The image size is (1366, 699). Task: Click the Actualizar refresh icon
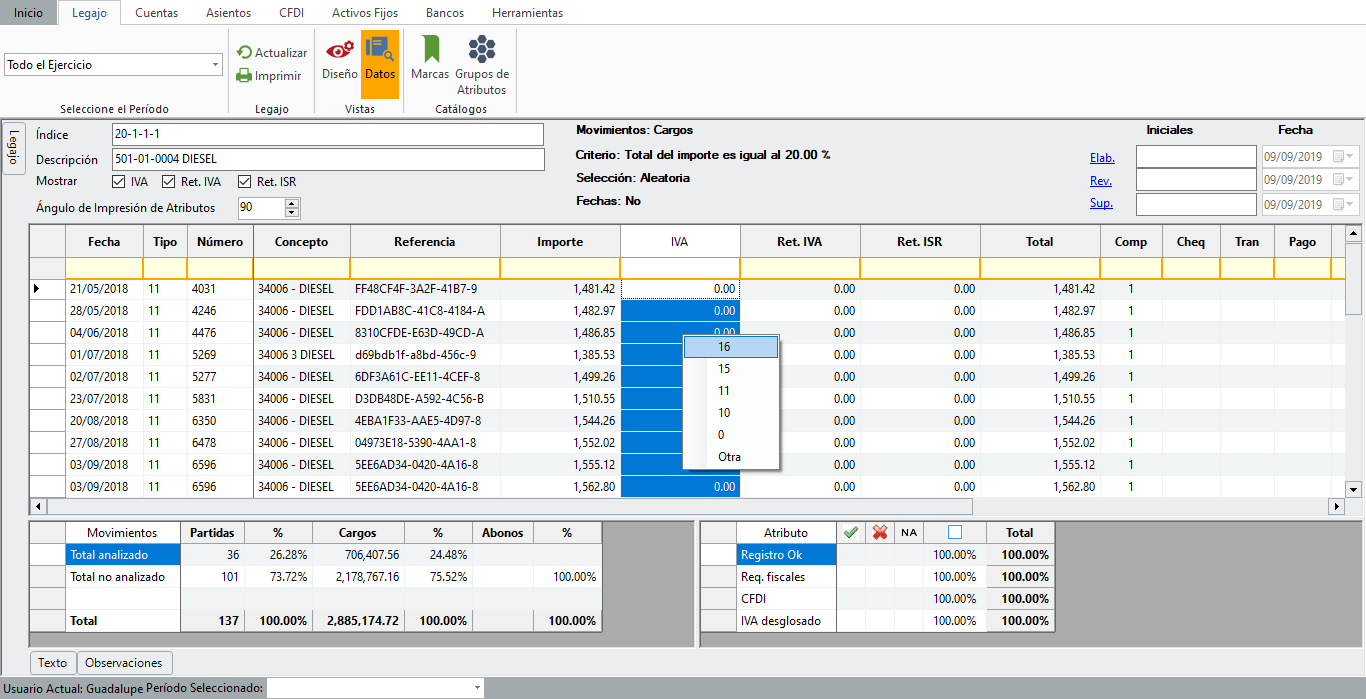244,53
